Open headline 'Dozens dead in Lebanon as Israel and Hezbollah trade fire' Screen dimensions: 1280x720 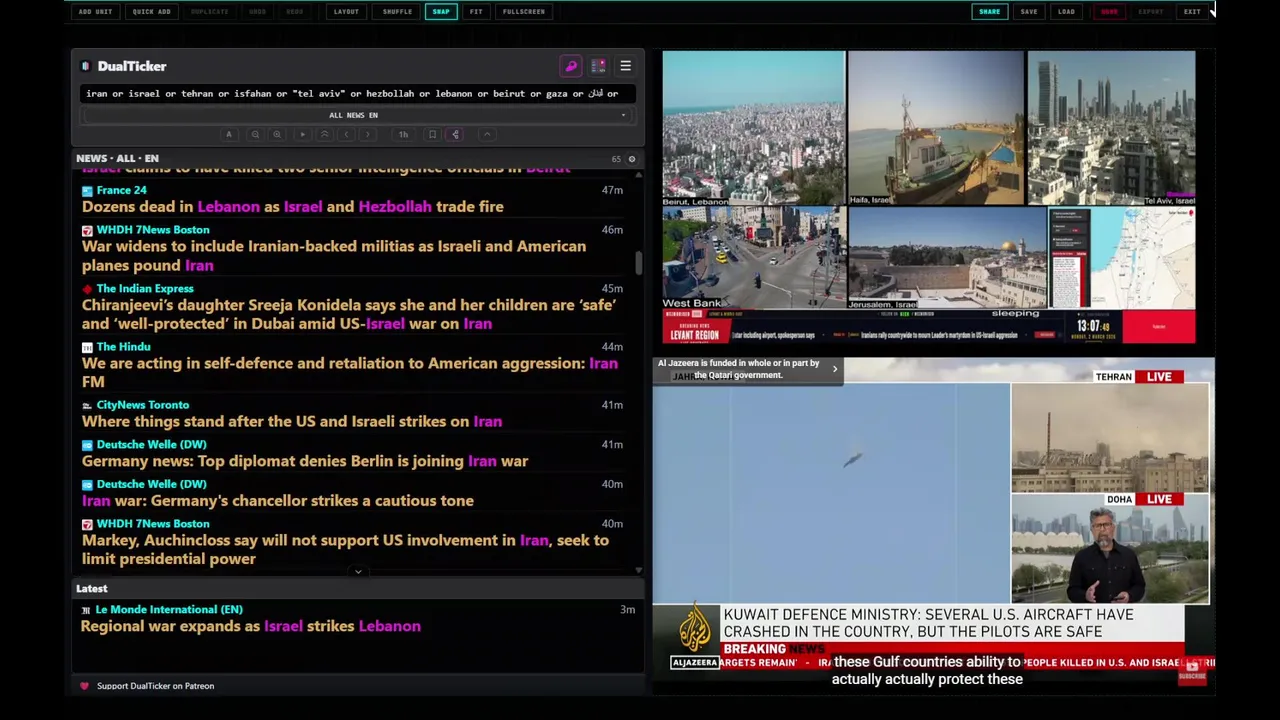tap(292, 207)
